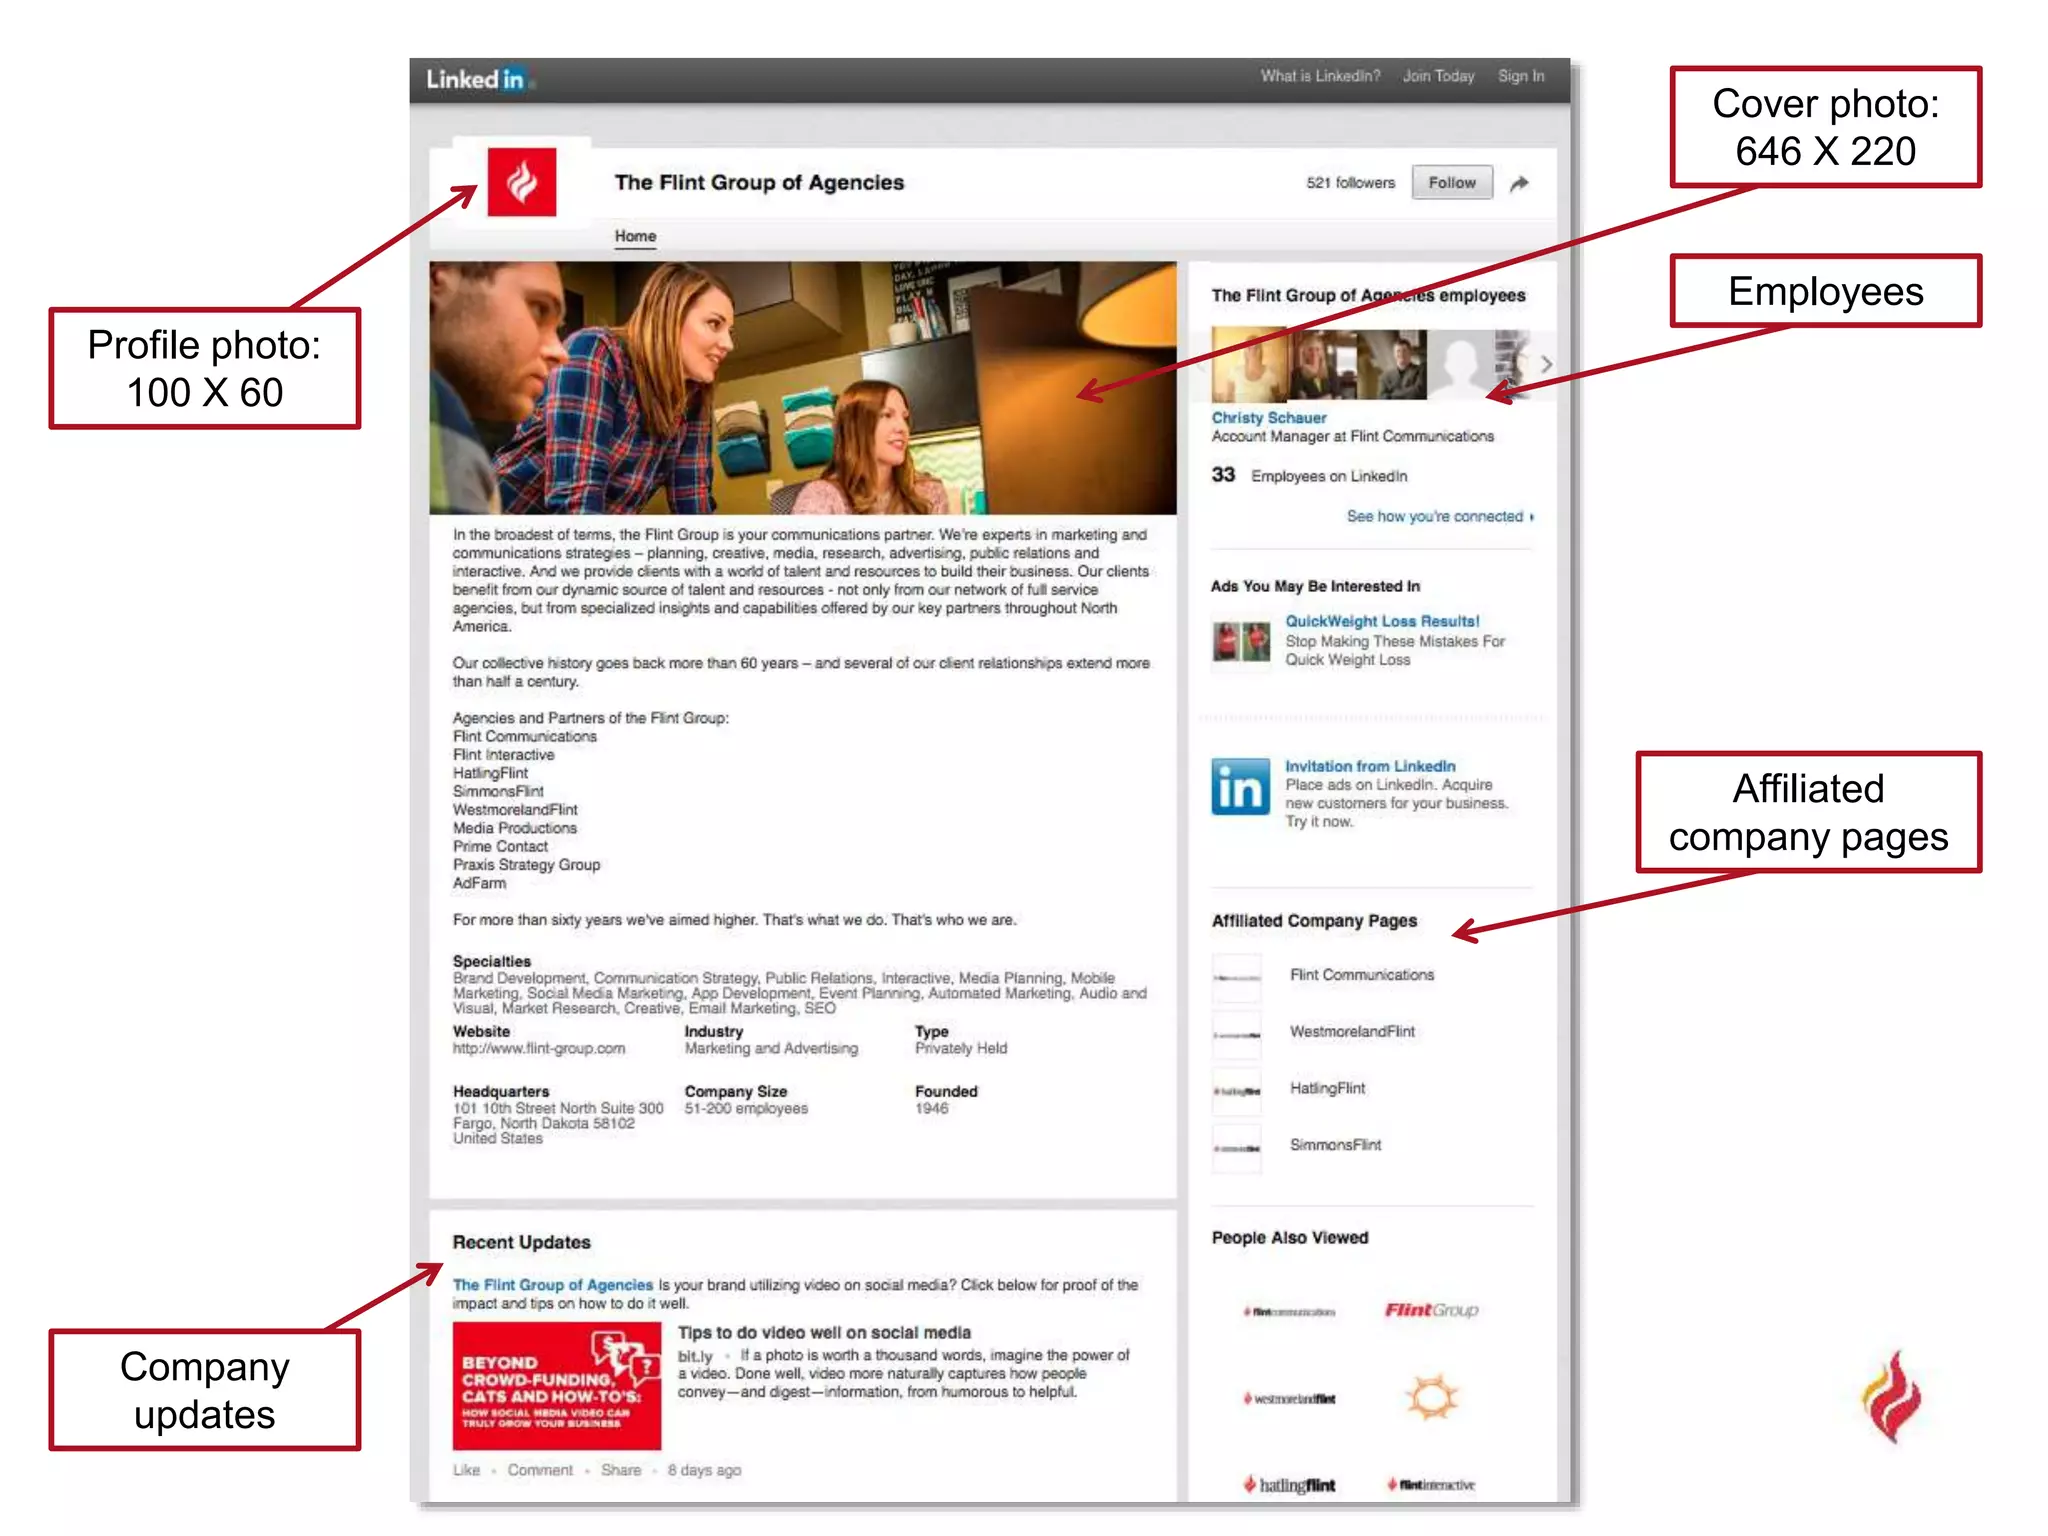Click 'The Flint Group of Agencies' update author link
The image size is (2048, 1536).
553,1285
